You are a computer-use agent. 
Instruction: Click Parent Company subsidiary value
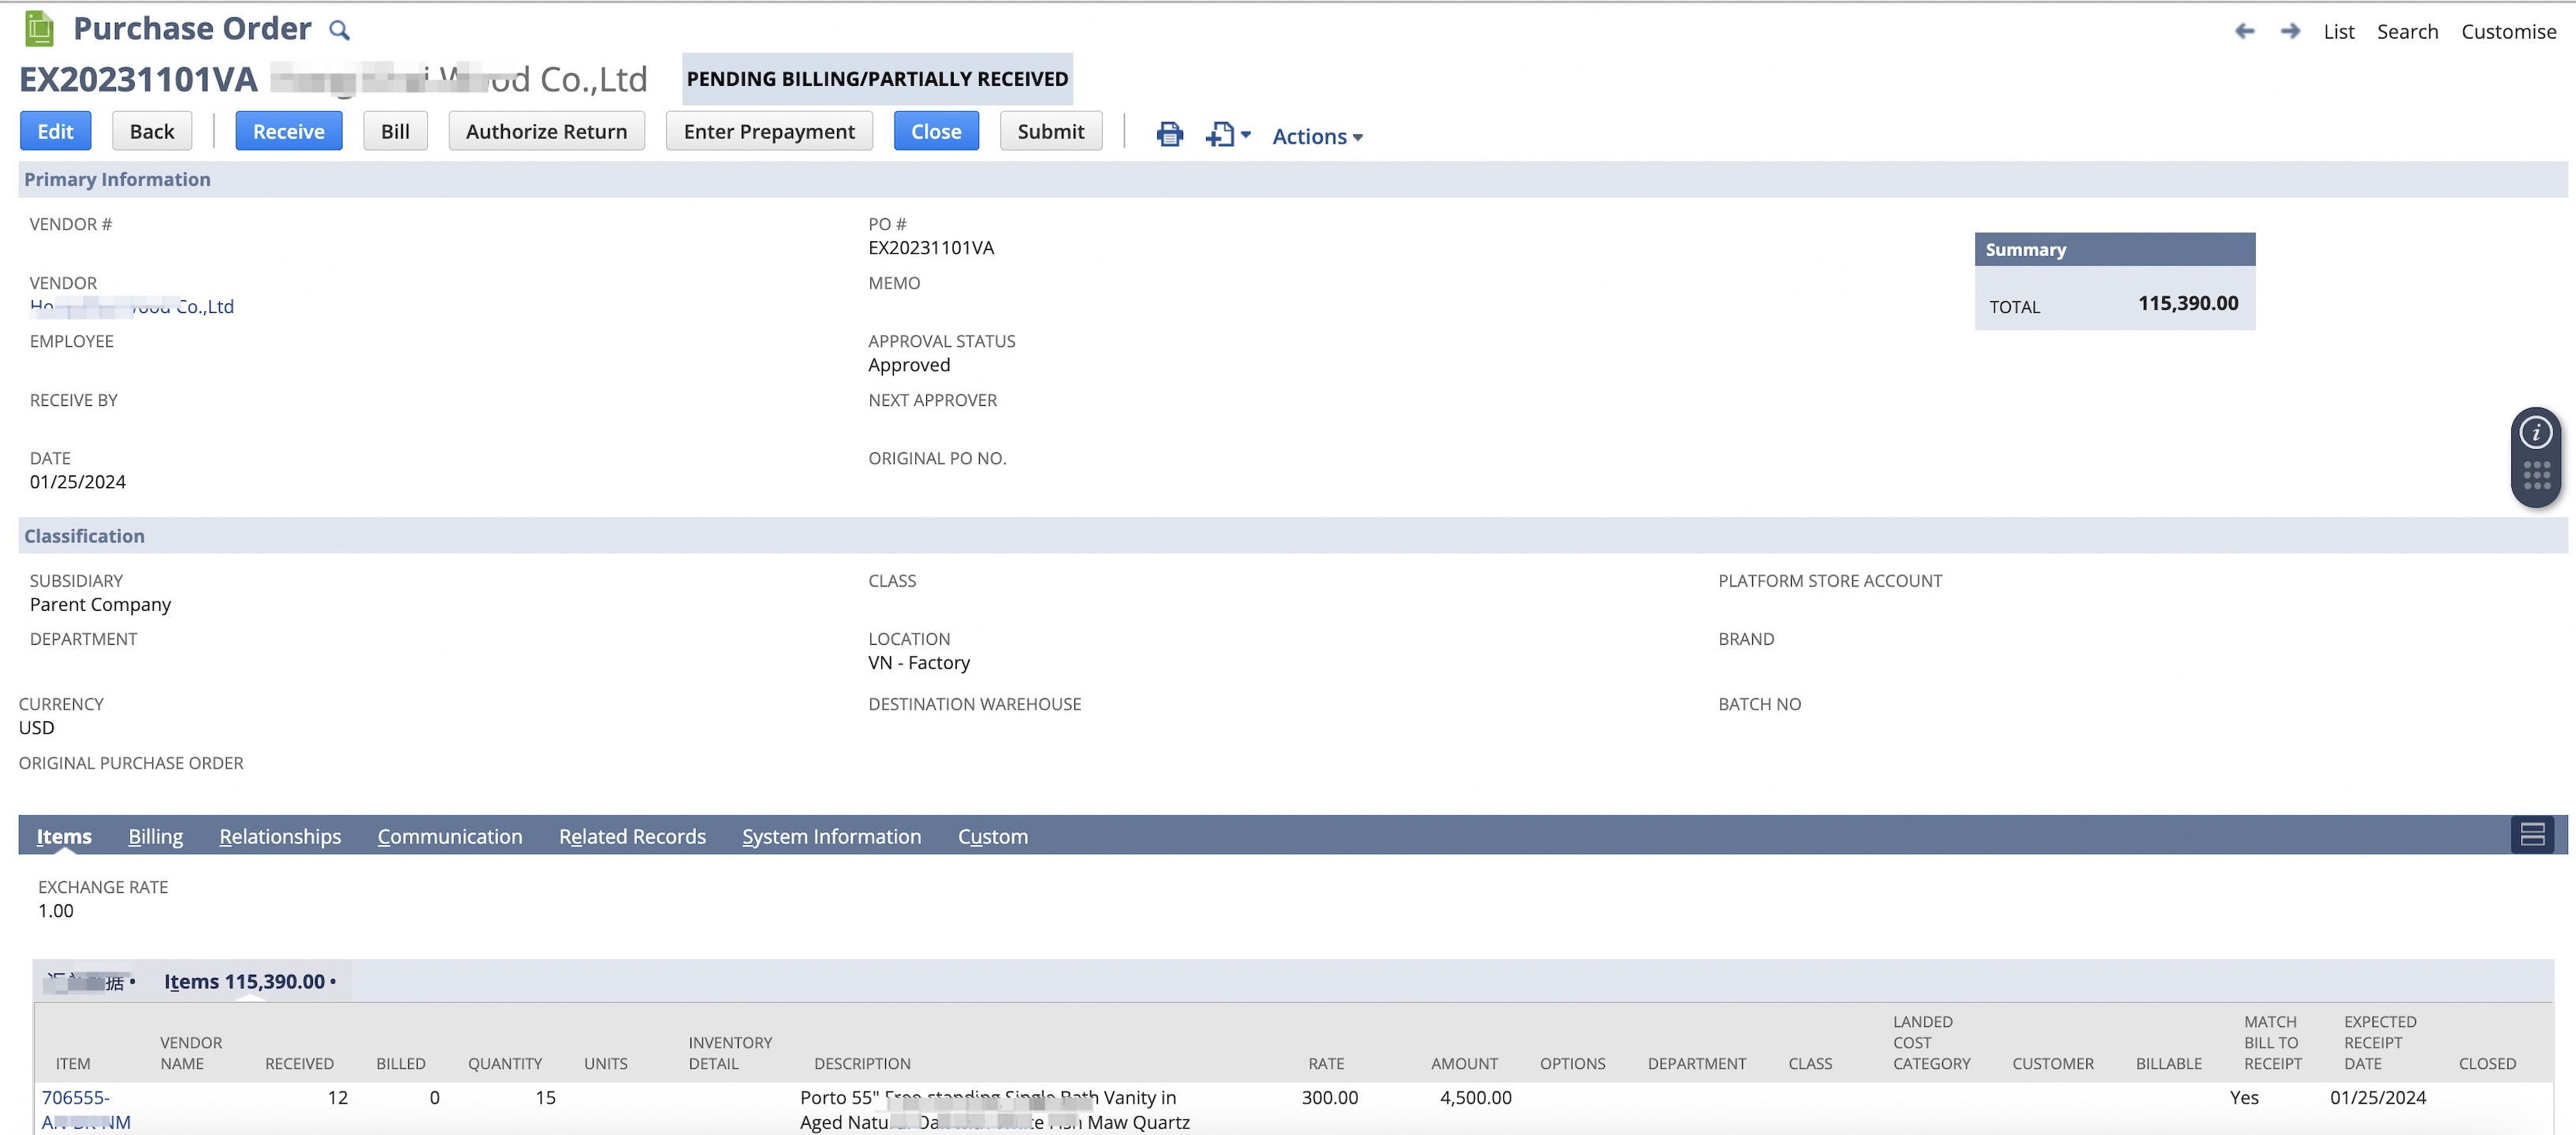tap(100, 604)
